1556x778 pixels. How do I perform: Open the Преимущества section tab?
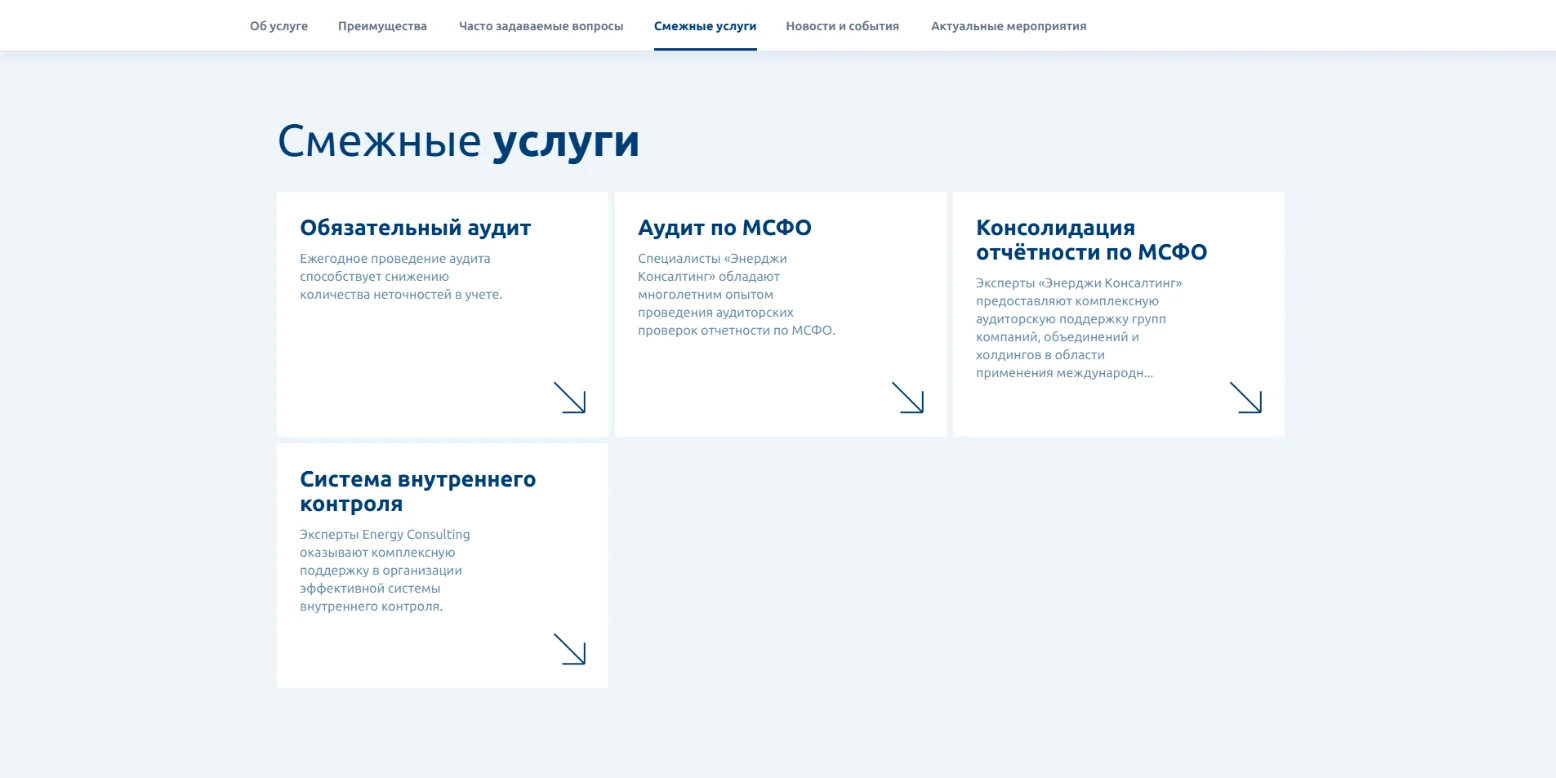click(382, 26)
